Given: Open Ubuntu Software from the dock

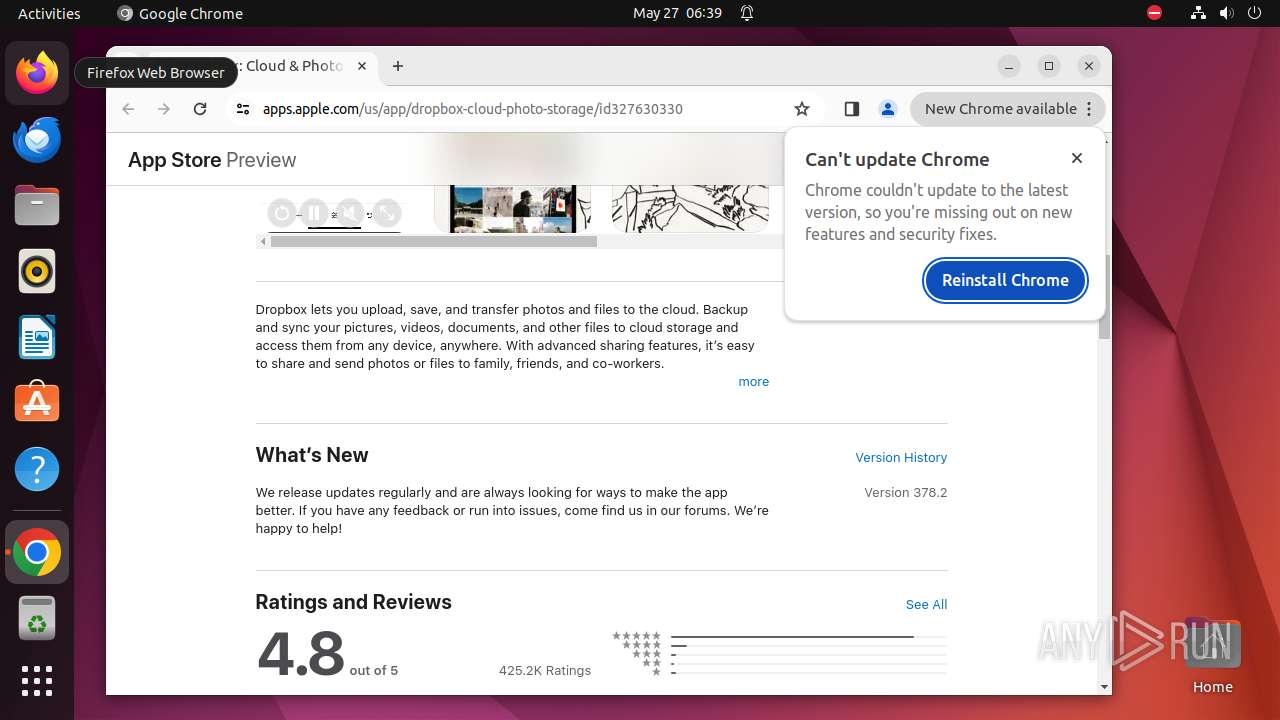Looking at the screenshot, I should pos(37,403).
